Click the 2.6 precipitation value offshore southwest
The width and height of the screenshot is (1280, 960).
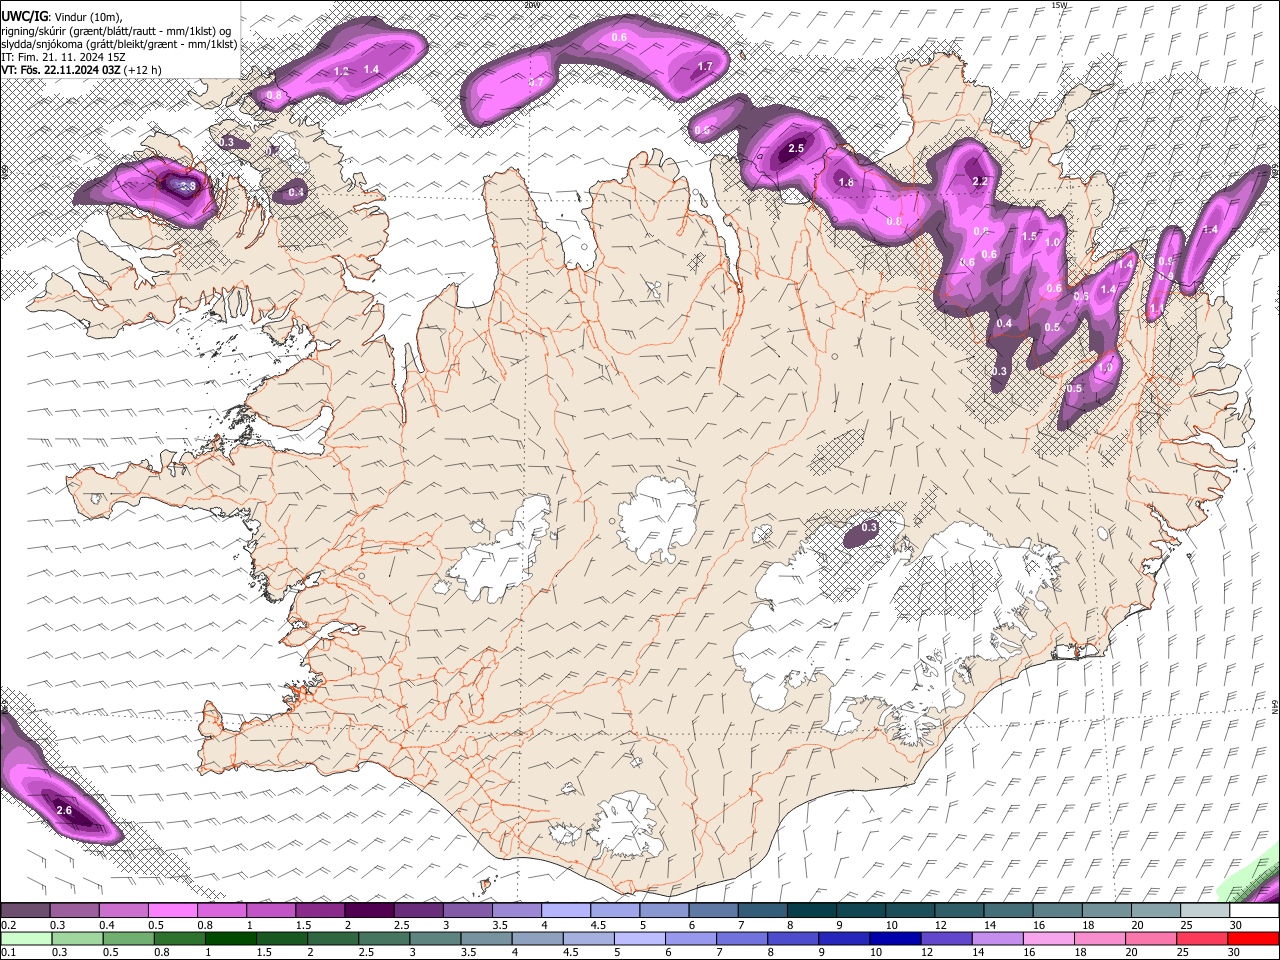point(64,810)
